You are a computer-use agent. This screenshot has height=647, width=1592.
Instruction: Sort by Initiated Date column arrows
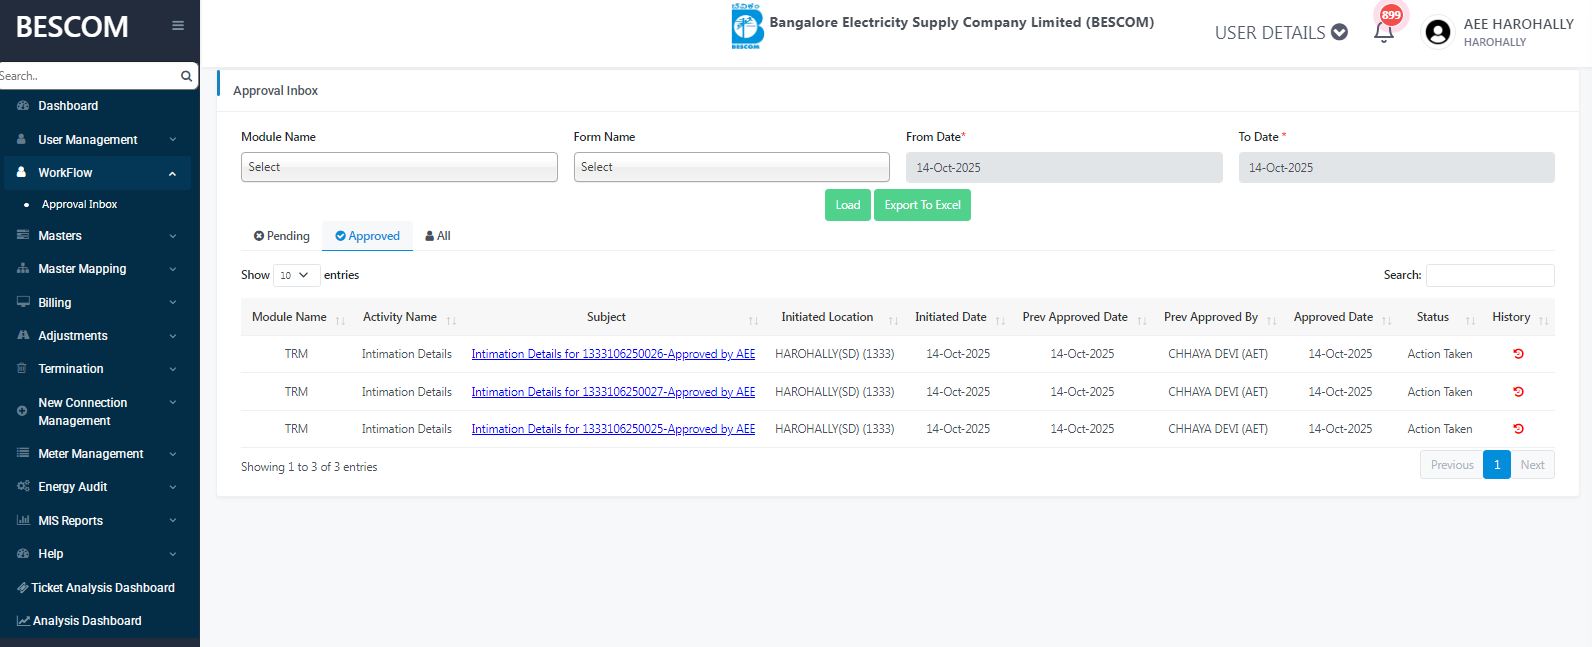1000,320
